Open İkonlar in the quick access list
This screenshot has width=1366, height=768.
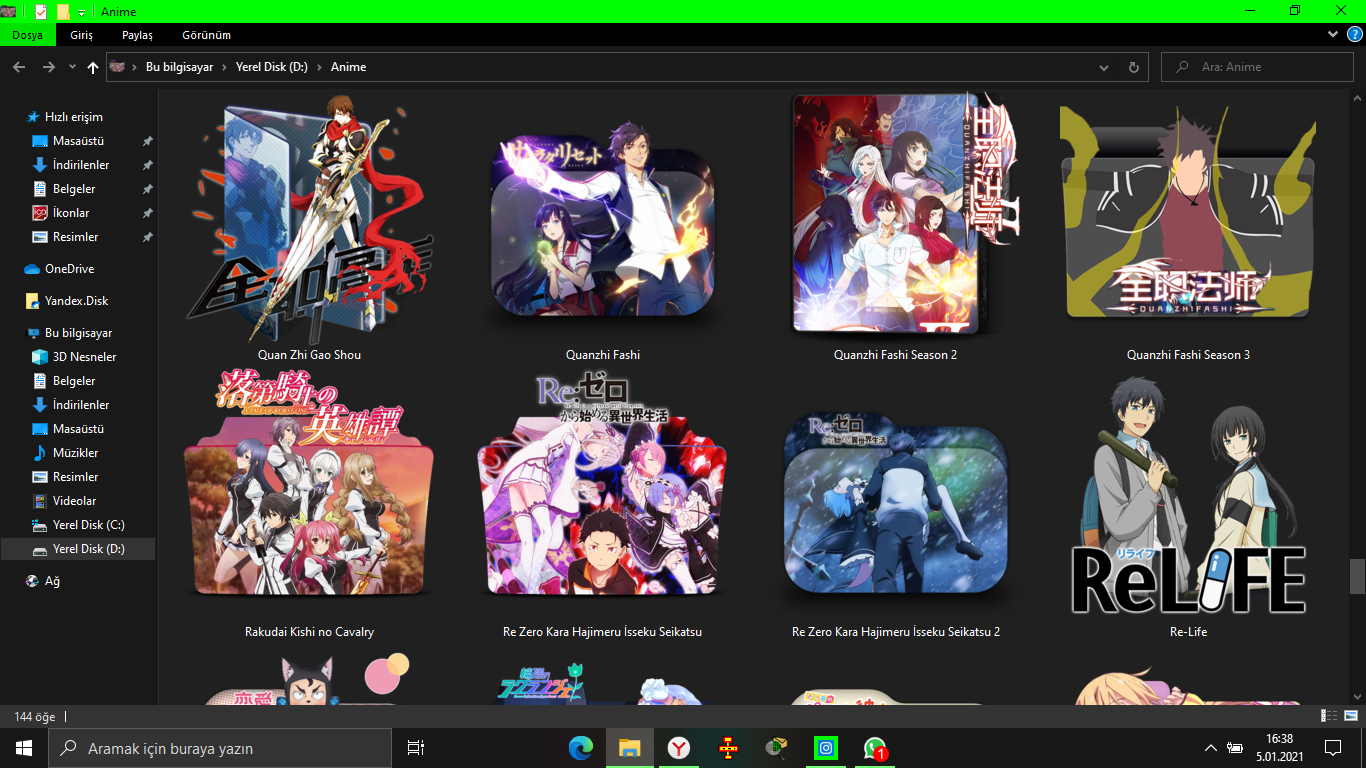pos(71,213)
